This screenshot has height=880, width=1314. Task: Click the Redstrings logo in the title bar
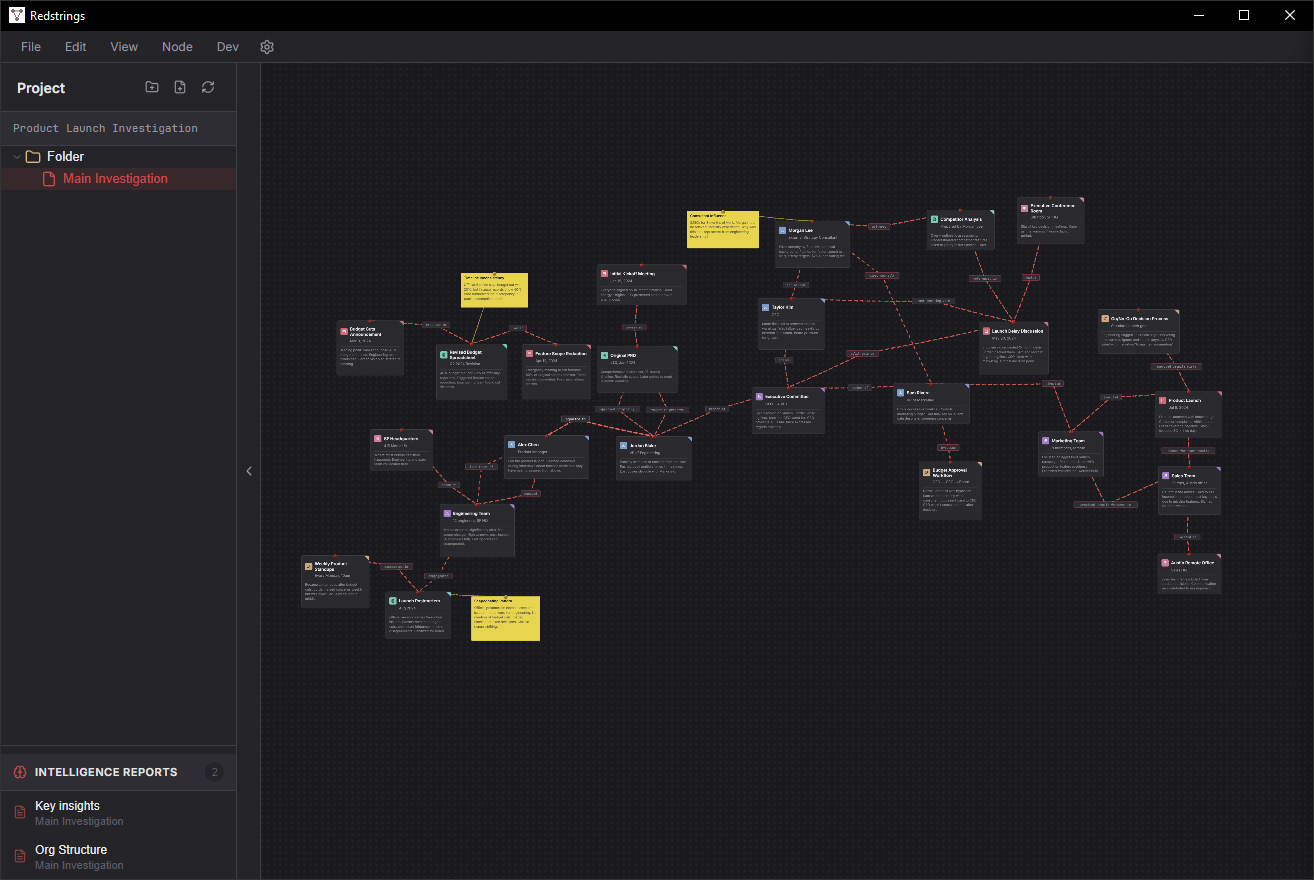(x=15, y=15)
